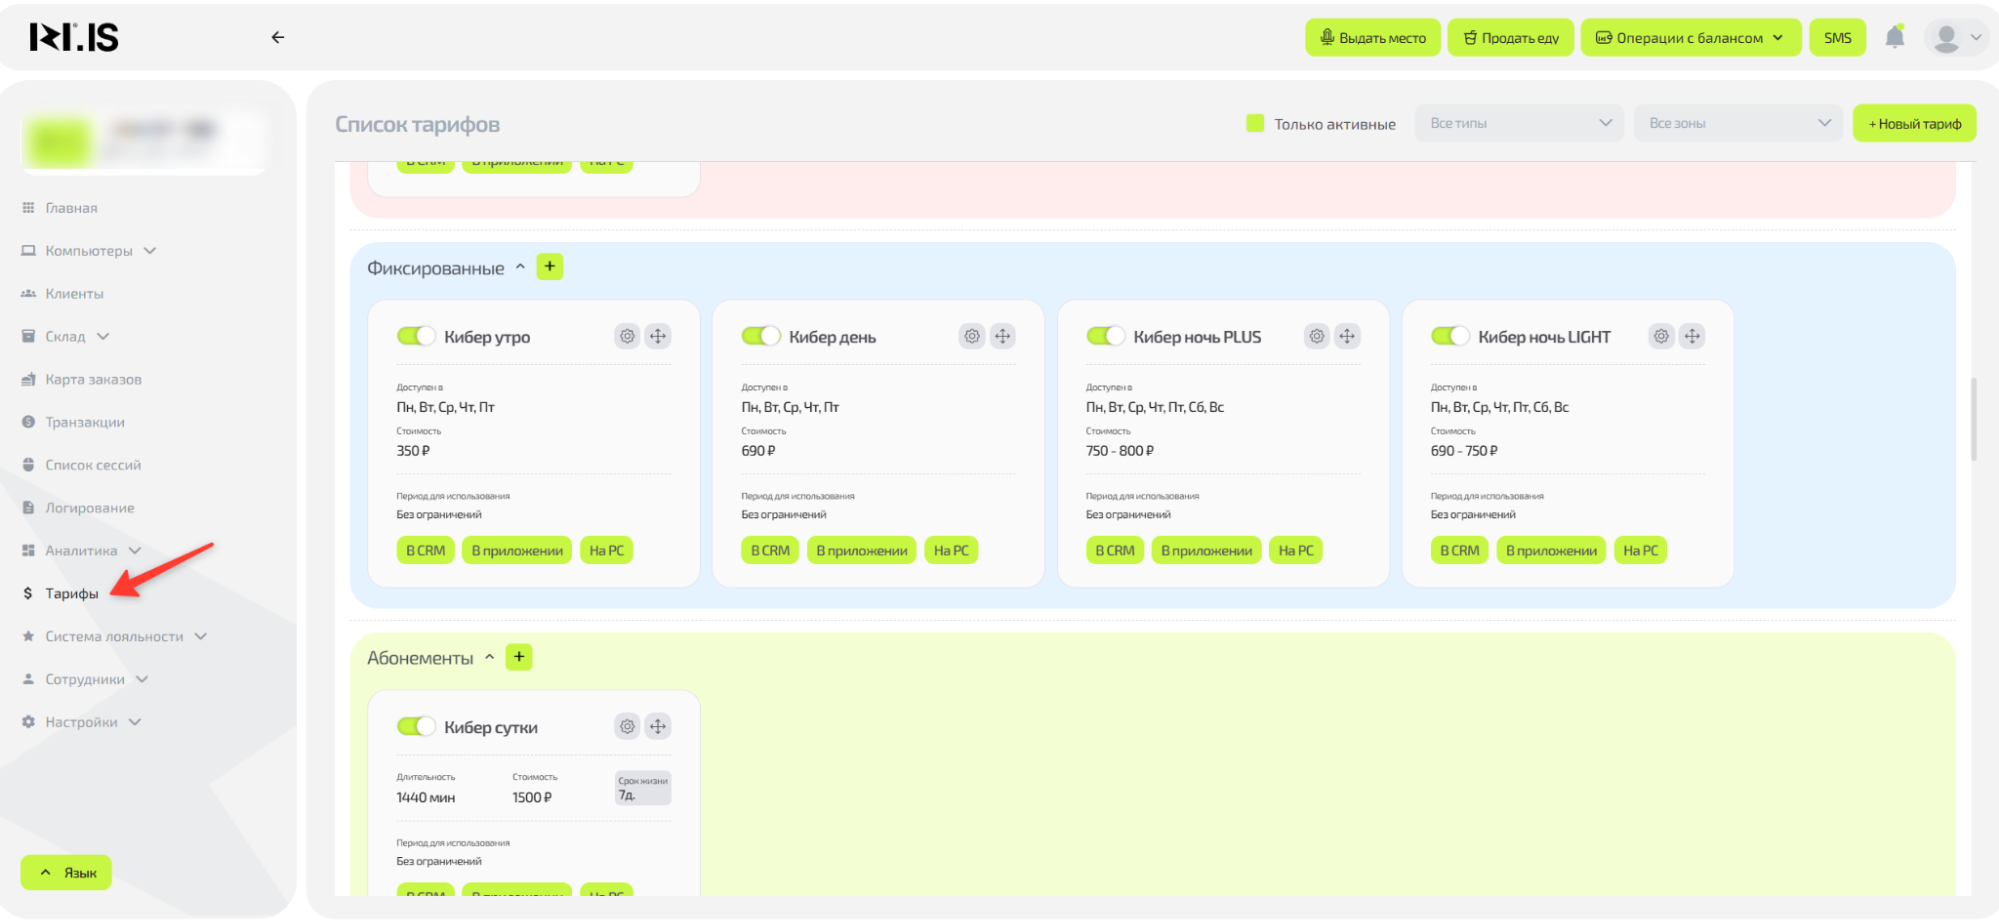Click move icon on Кибер ночь LIGHT card
The width and height of the screenshot is (1999, 922).
pos(1692,336)
